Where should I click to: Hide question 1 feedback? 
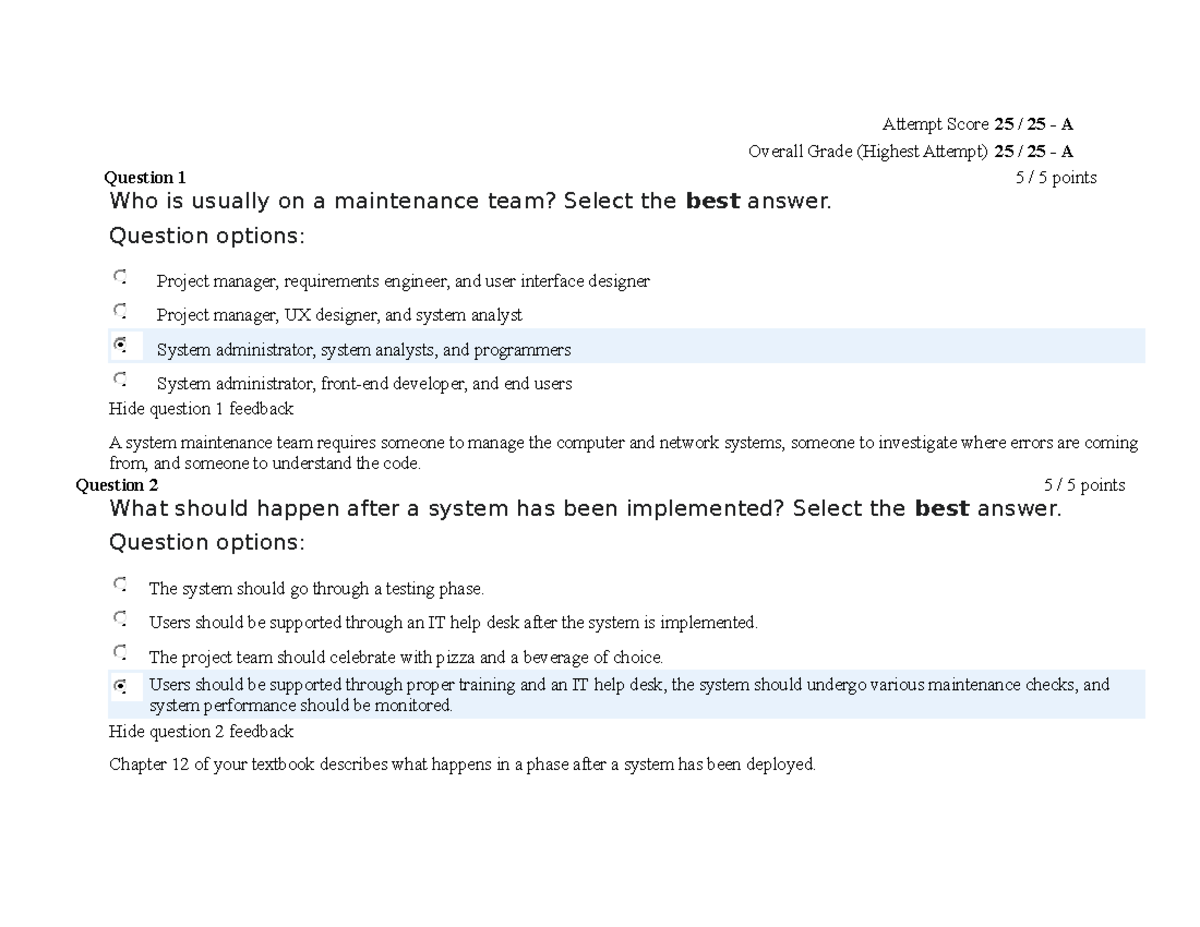[x=201, y=409]
